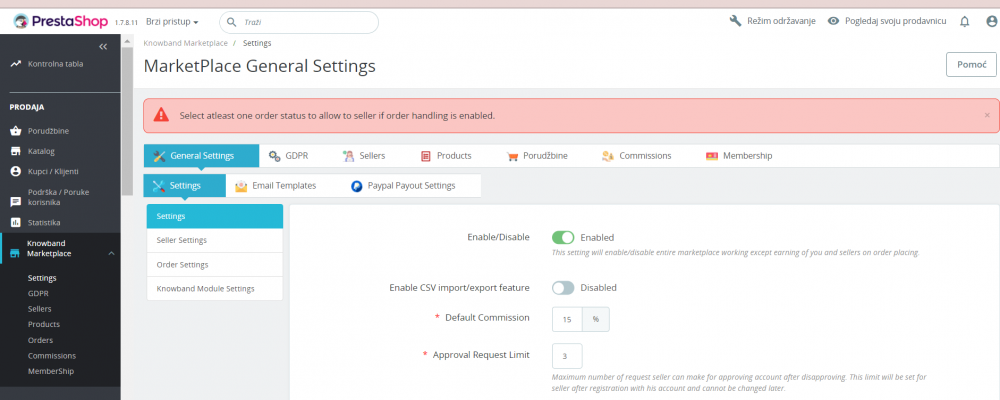Screen dimensions: 1000x400
Task: Click the Pomoć help button
Action: point(971,64)
